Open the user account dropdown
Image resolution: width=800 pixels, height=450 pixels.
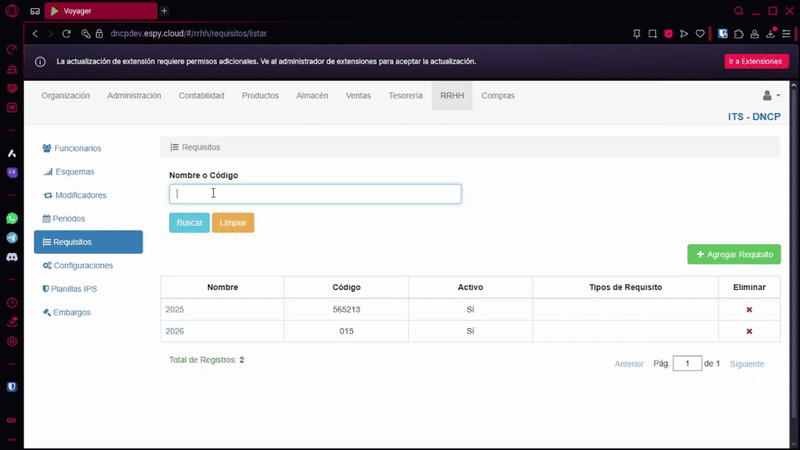pos(771,96)
